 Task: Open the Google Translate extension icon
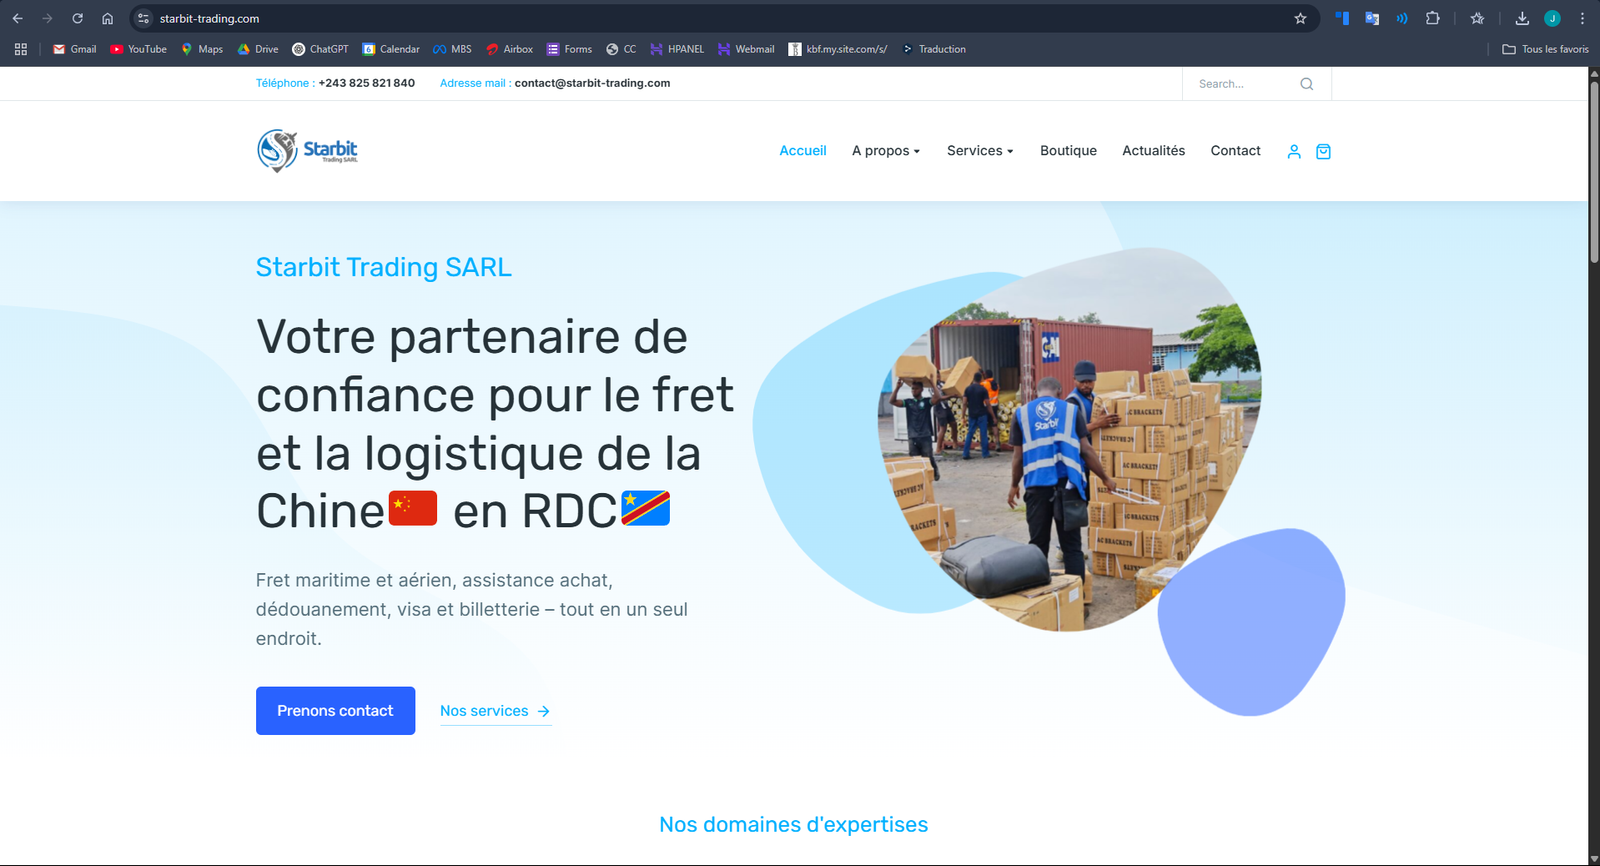[1372, 18]
